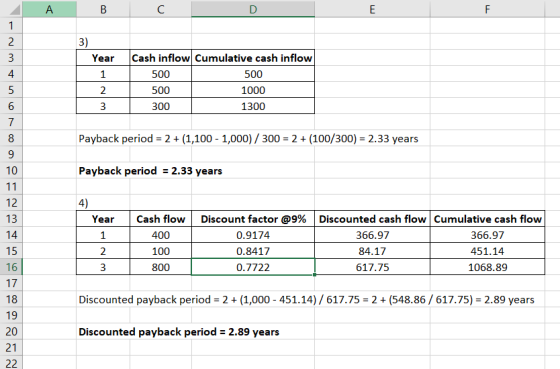Image resolution: width=560 pixels, height=369 pixels.
Task: Select column E header
Action: click(x=372, y=9)
